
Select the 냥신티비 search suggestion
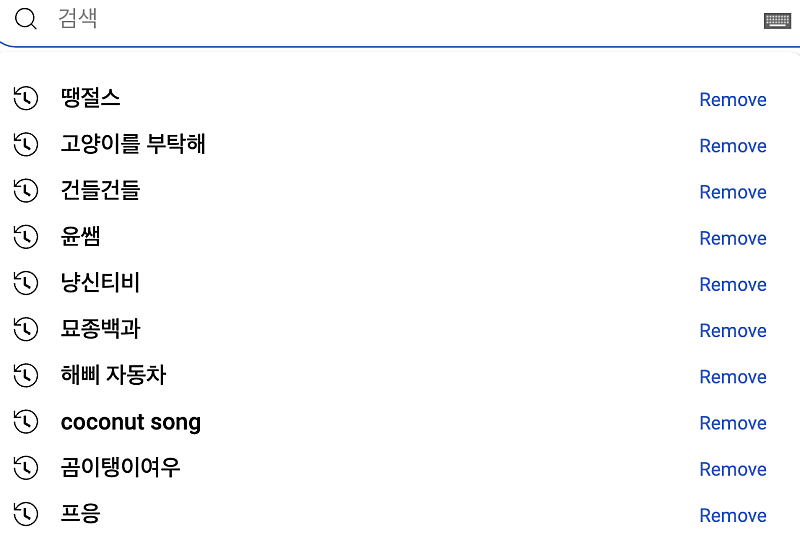pos(100,283)
